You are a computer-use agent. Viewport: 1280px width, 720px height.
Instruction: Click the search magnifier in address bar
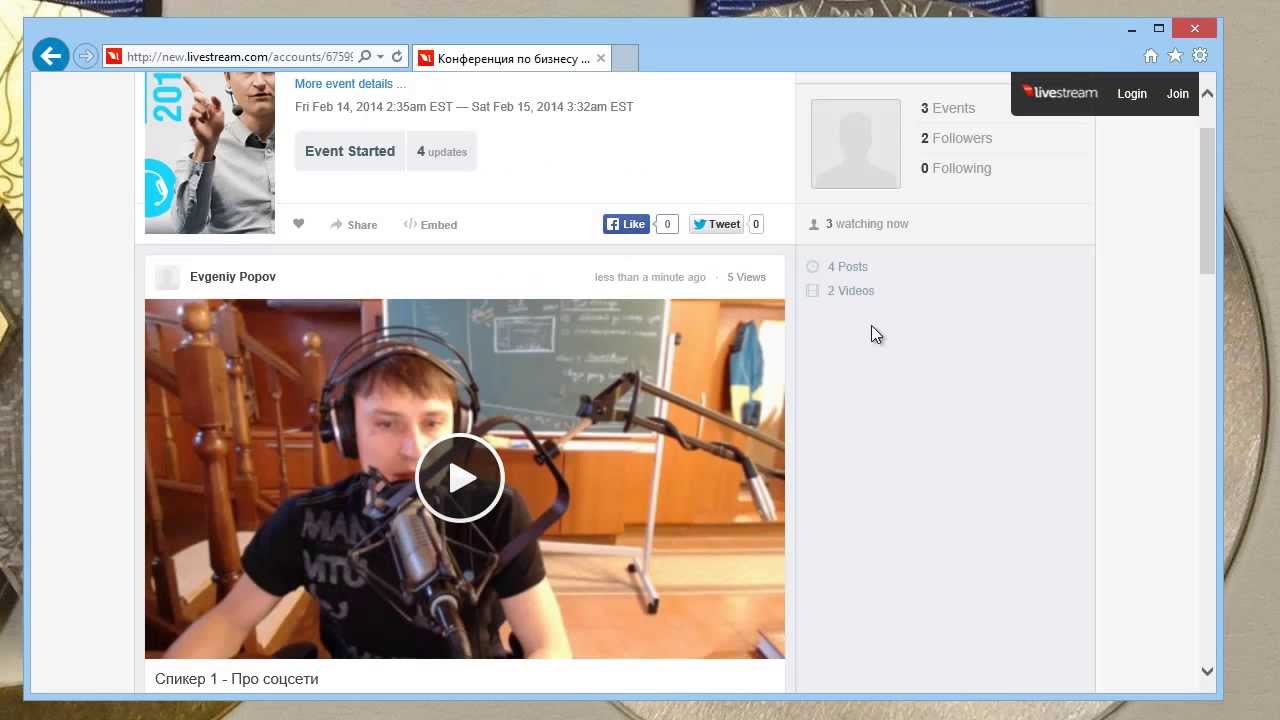coord(365,57)
